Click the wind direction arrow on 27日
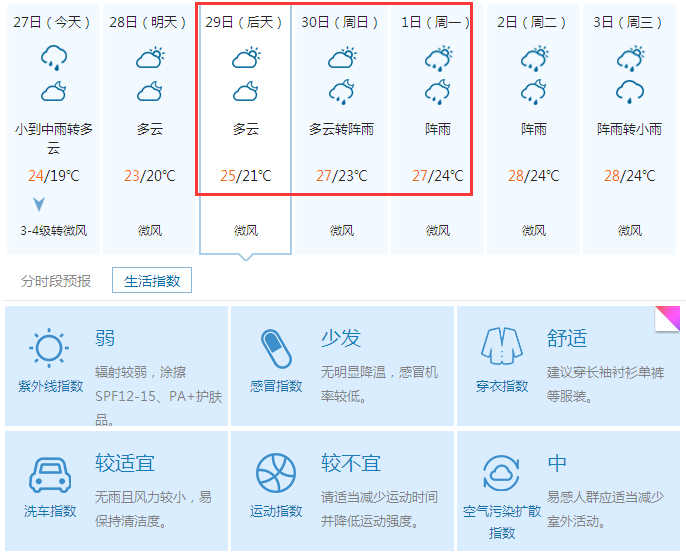686x557 pixels. point(40,205)
